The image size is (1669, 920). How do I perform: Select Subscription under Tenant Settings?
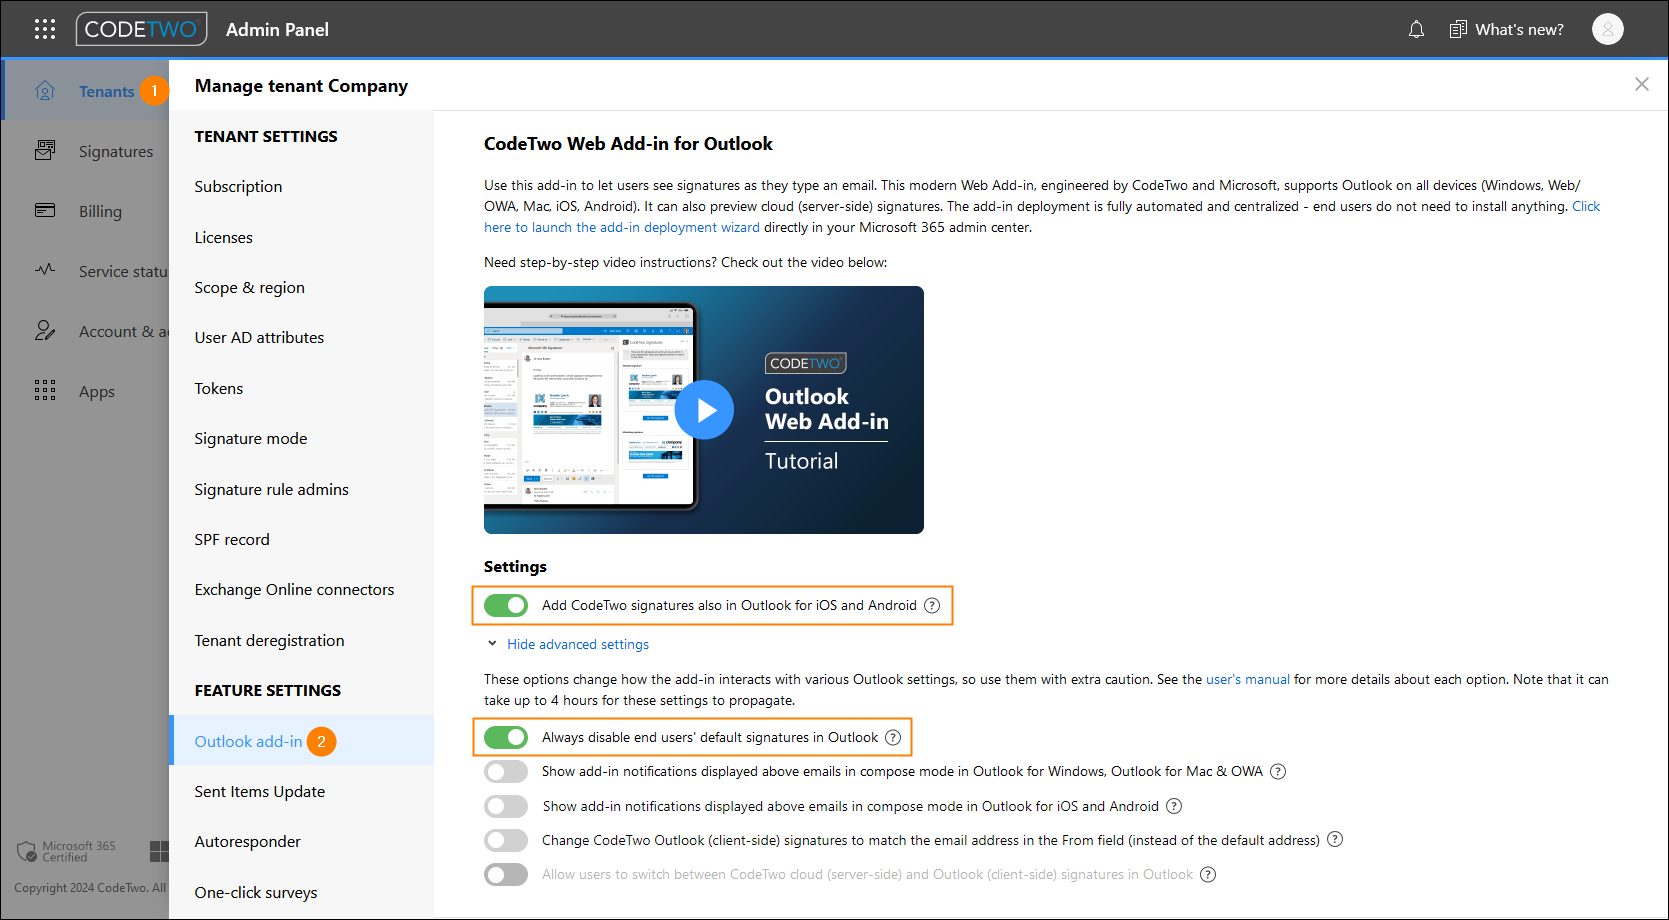pos(237,186)
